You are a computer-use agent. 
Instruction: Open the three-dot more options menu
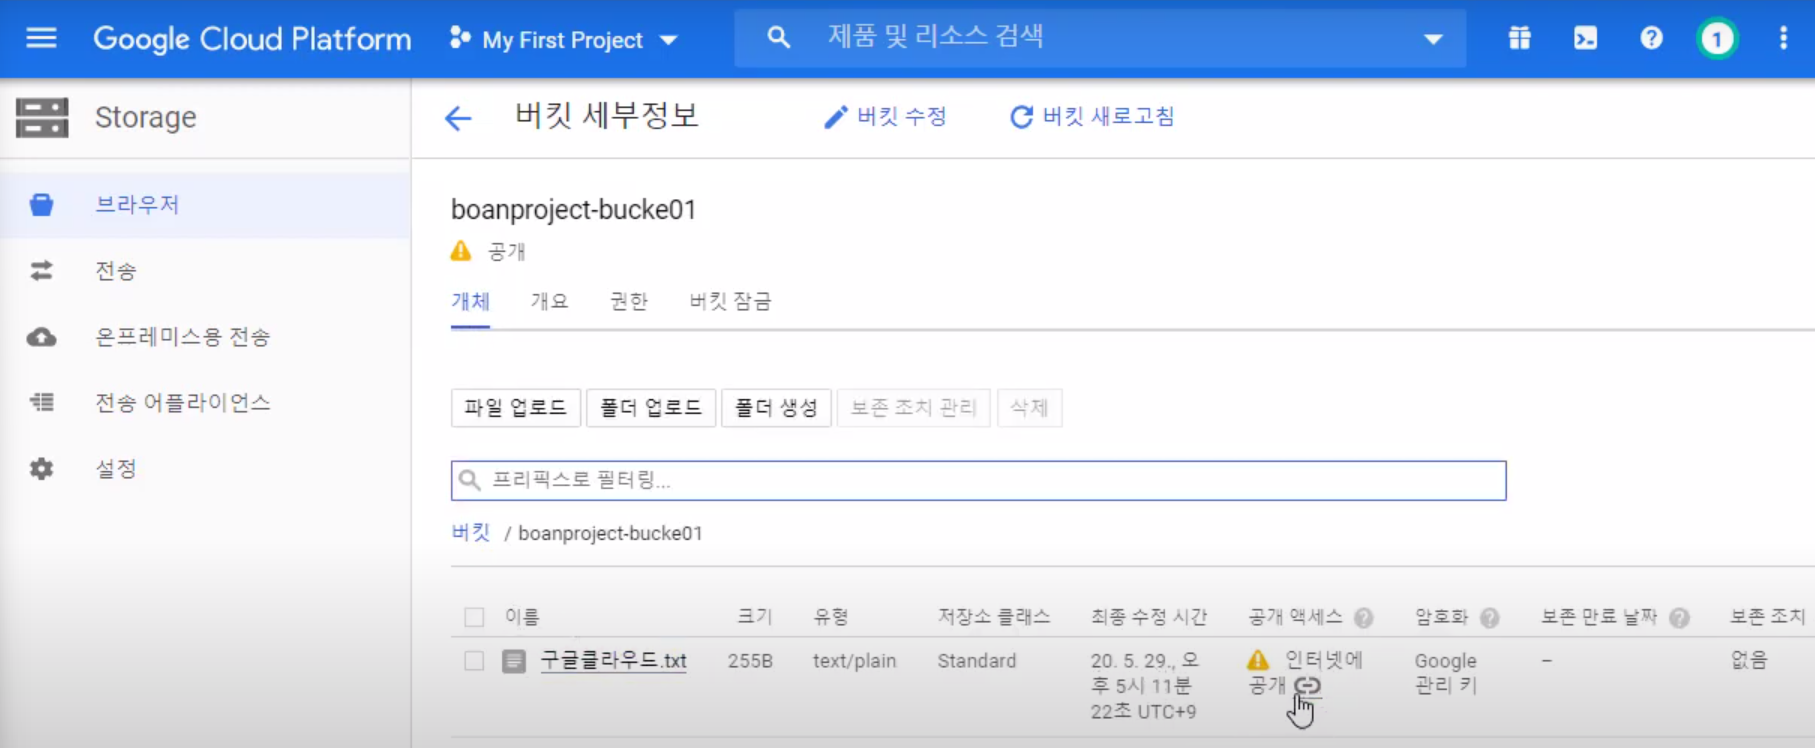tap(1783, 38)
